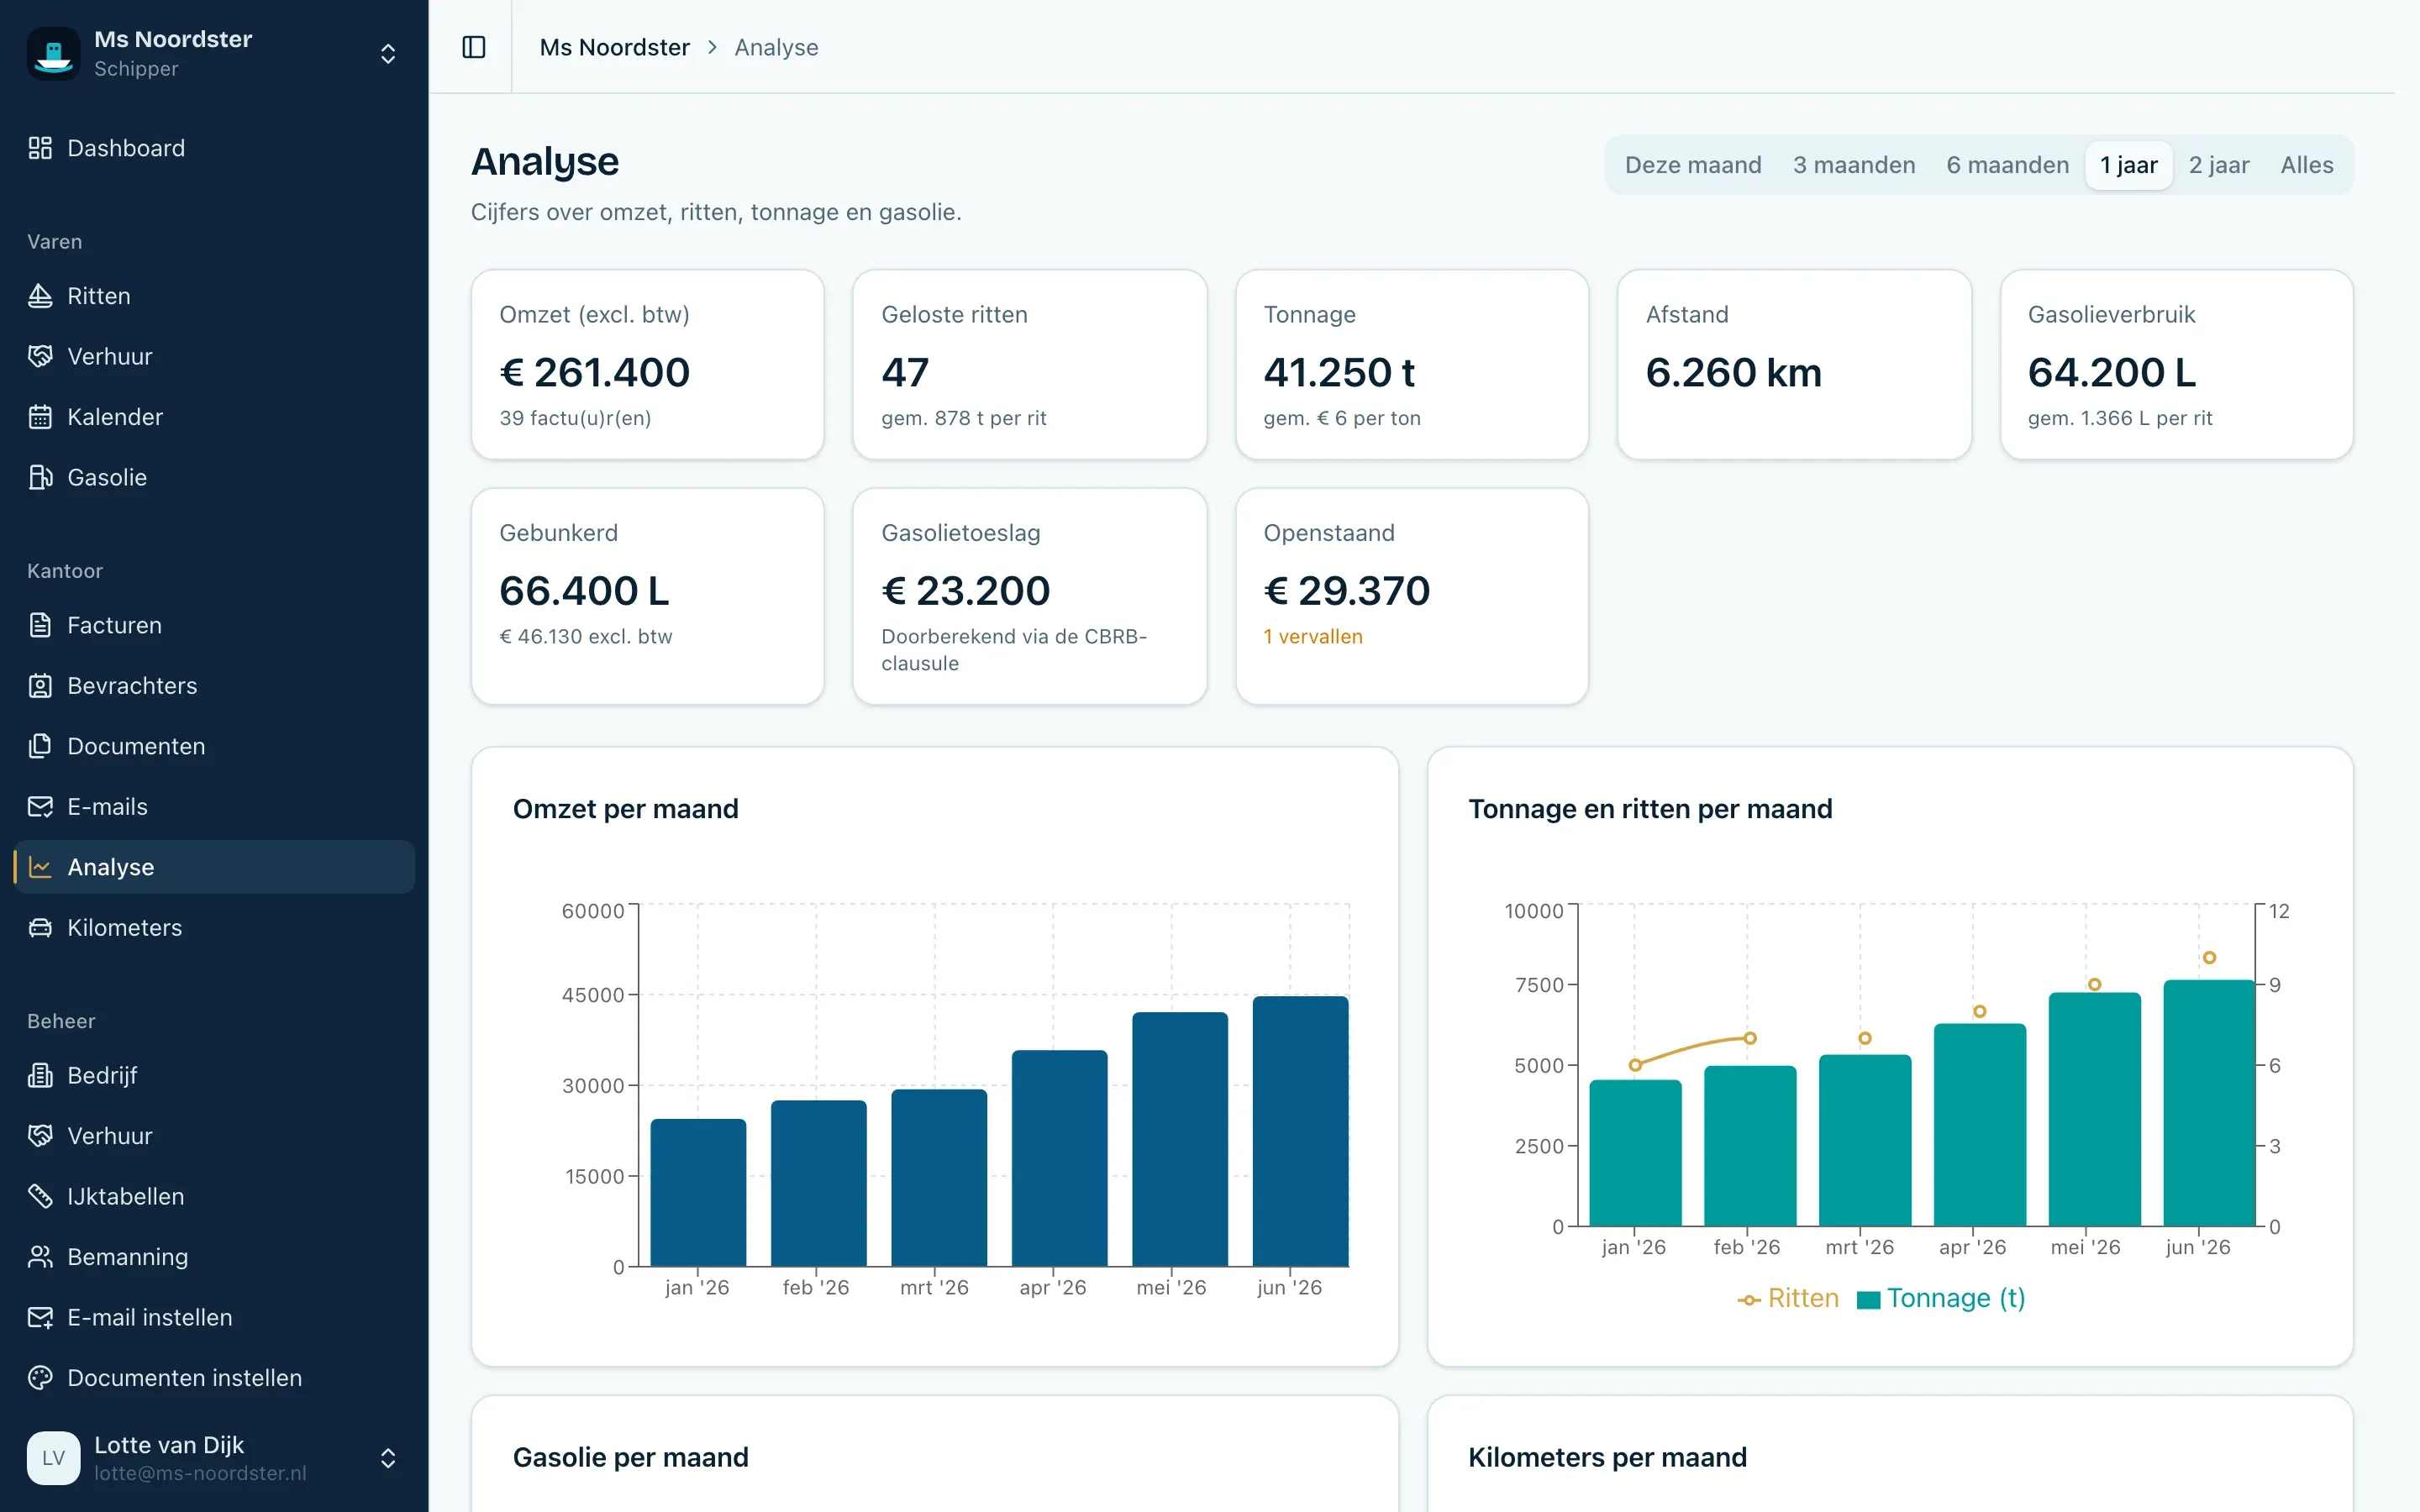Open E-mails via its envelope icon
This screenshot has height=1512, width=2420.
(40, 807)
